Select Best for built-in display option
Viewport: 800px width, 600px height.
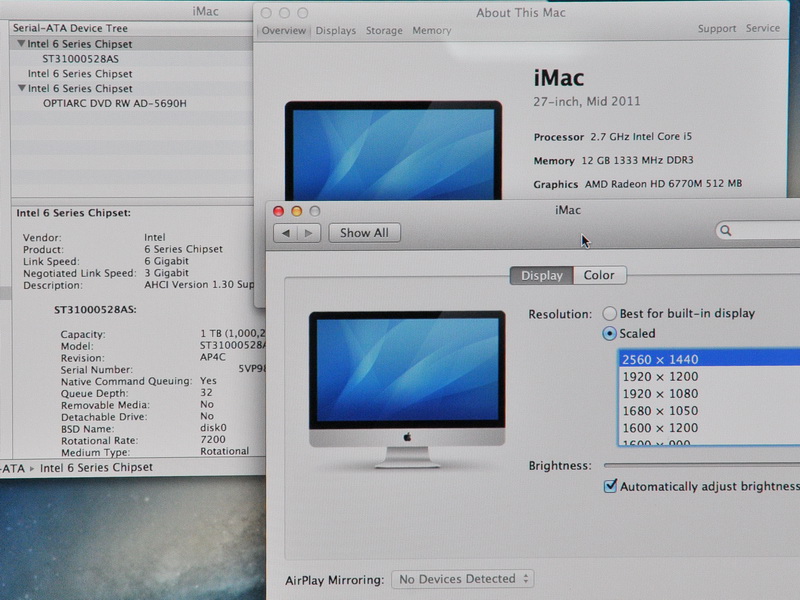609,313
